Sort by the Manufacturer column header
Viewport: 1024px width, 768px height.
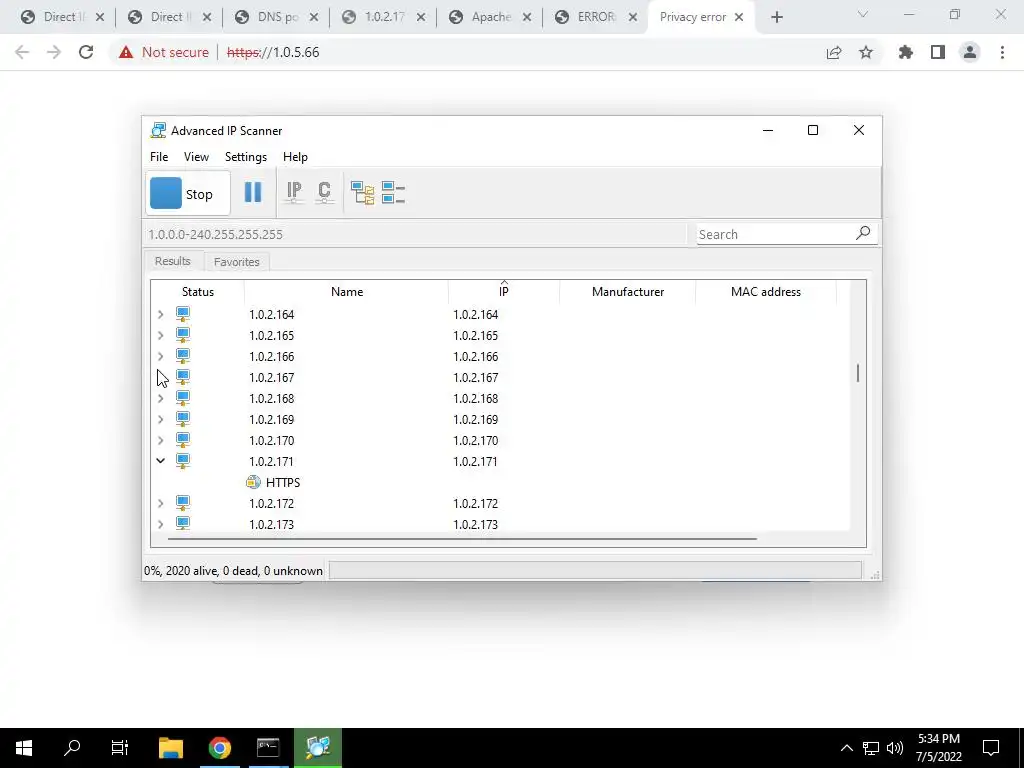pos(628,292)
